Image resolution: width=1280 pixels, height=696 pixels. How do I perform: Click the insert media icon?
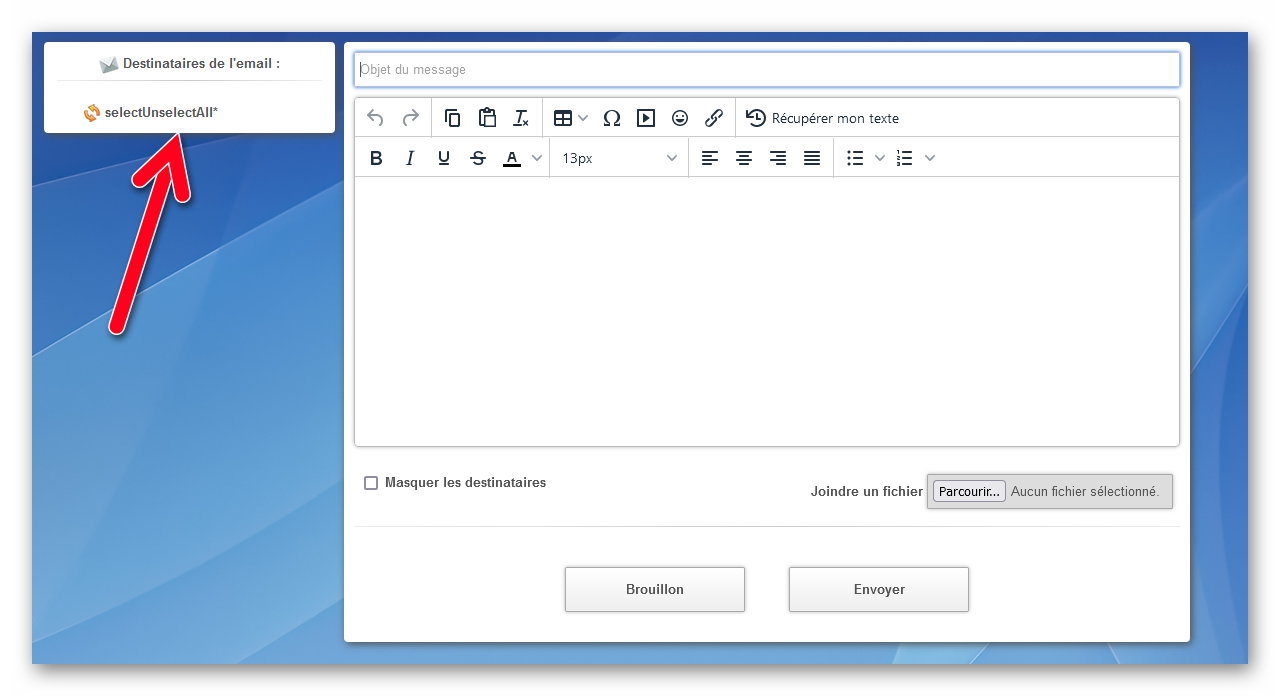coord(646,118)
